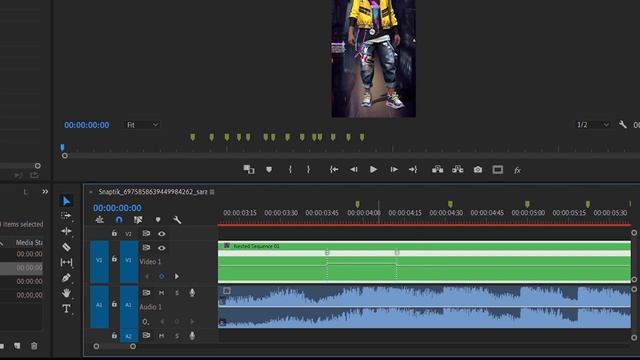Image resolution: width=640 pixels, height=360 pixels.
Task: Solo A2 track with S button
Action: pos(177,336)
